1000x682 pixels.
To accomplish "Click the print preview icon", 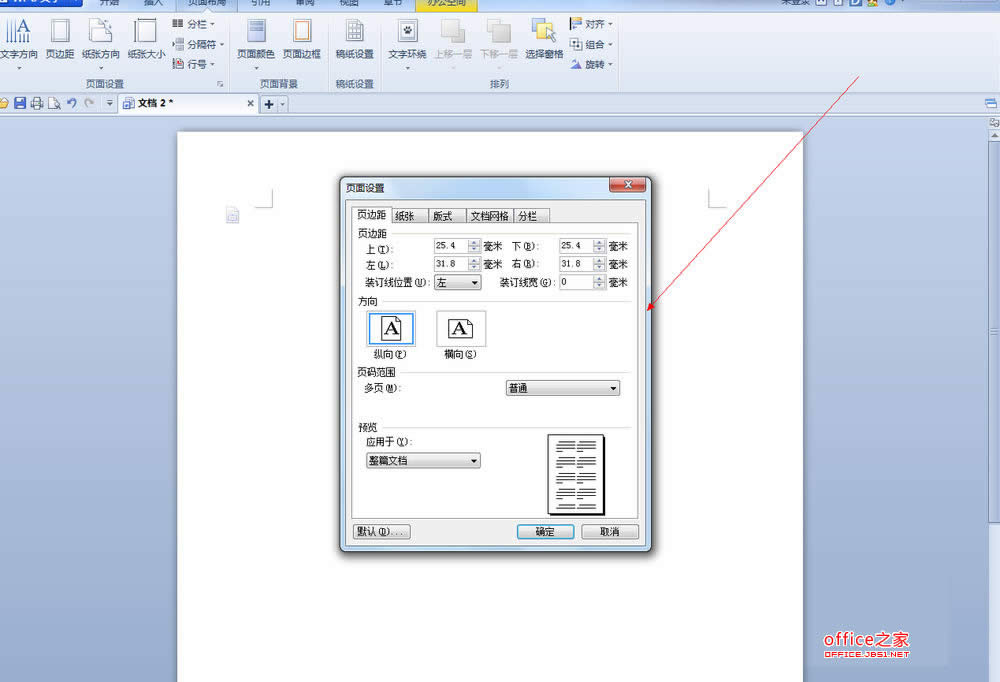I will (54, 103).
